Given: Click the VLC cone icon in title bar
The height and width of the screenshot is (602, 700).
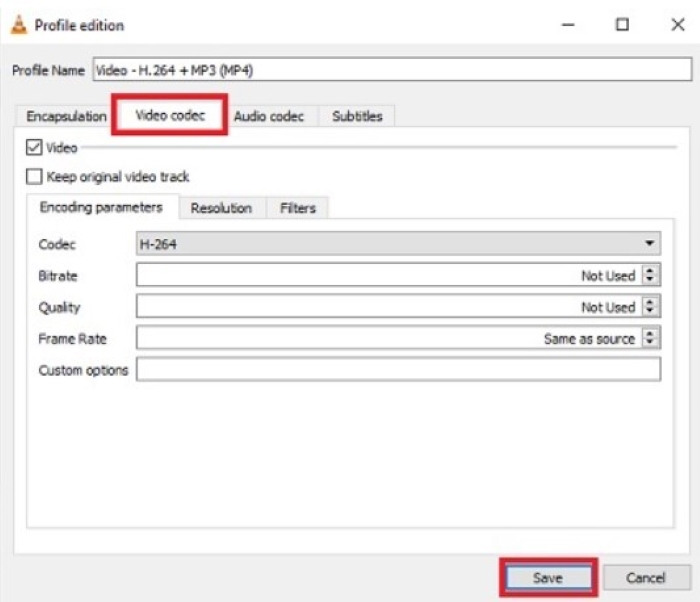Looking at the screenshot, I should [x=18, y=25].
